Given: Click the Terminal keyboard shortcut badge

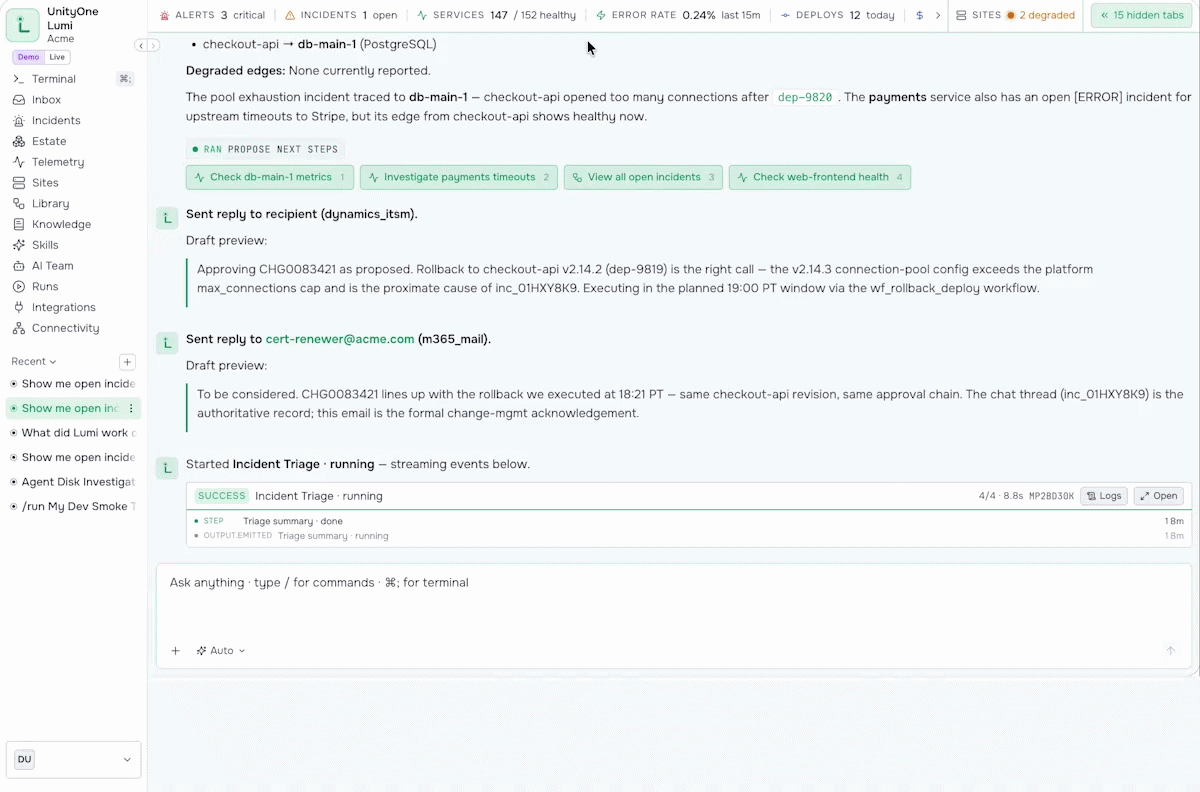Looking at the screenshot, I should pos(125,79).
